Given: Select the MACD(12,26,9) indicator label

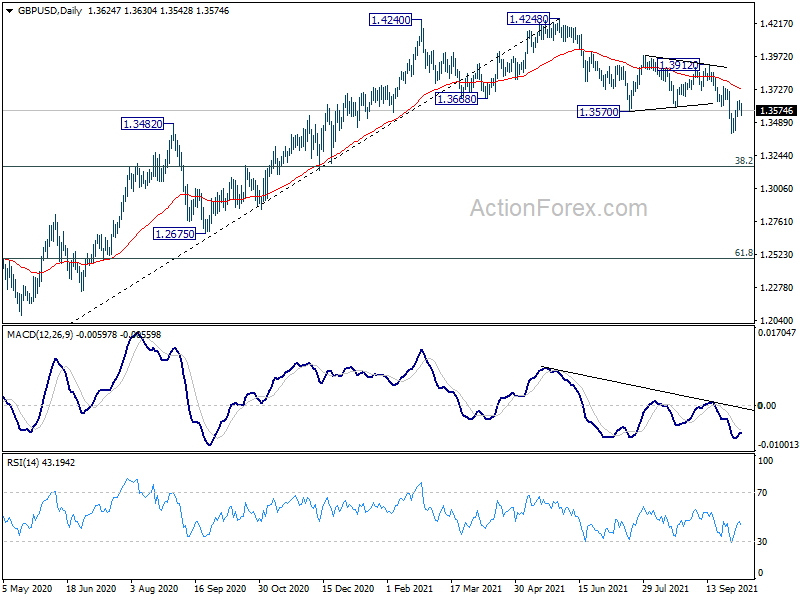Looking at the screenshot, I should pyautogui.click(x=40, y=335).
